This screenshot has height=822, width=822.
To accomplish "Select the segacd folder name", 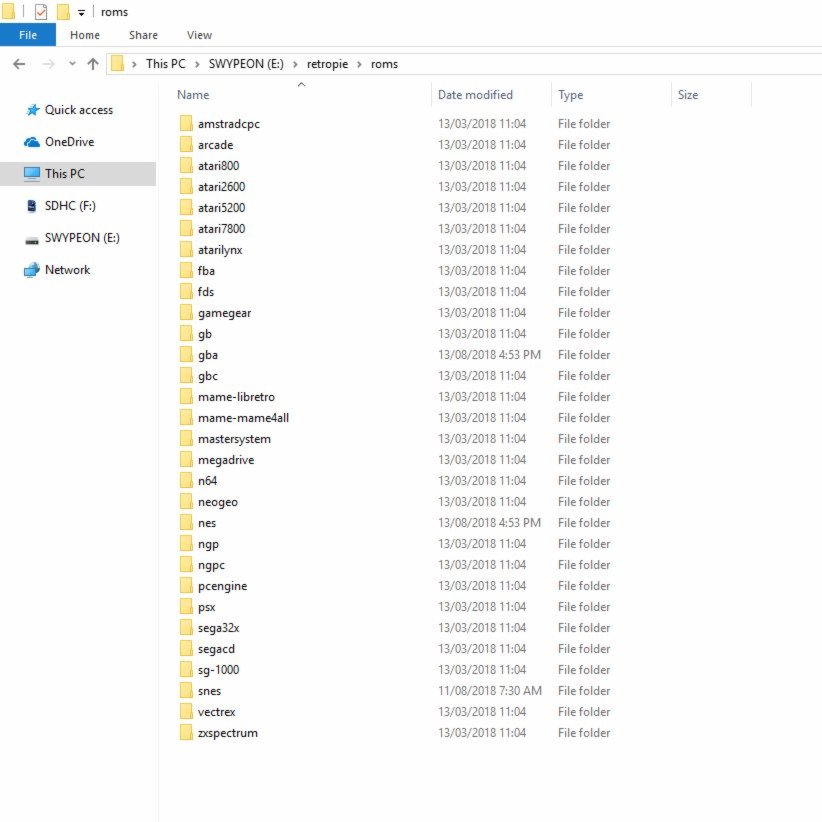I will click(216, 650).
